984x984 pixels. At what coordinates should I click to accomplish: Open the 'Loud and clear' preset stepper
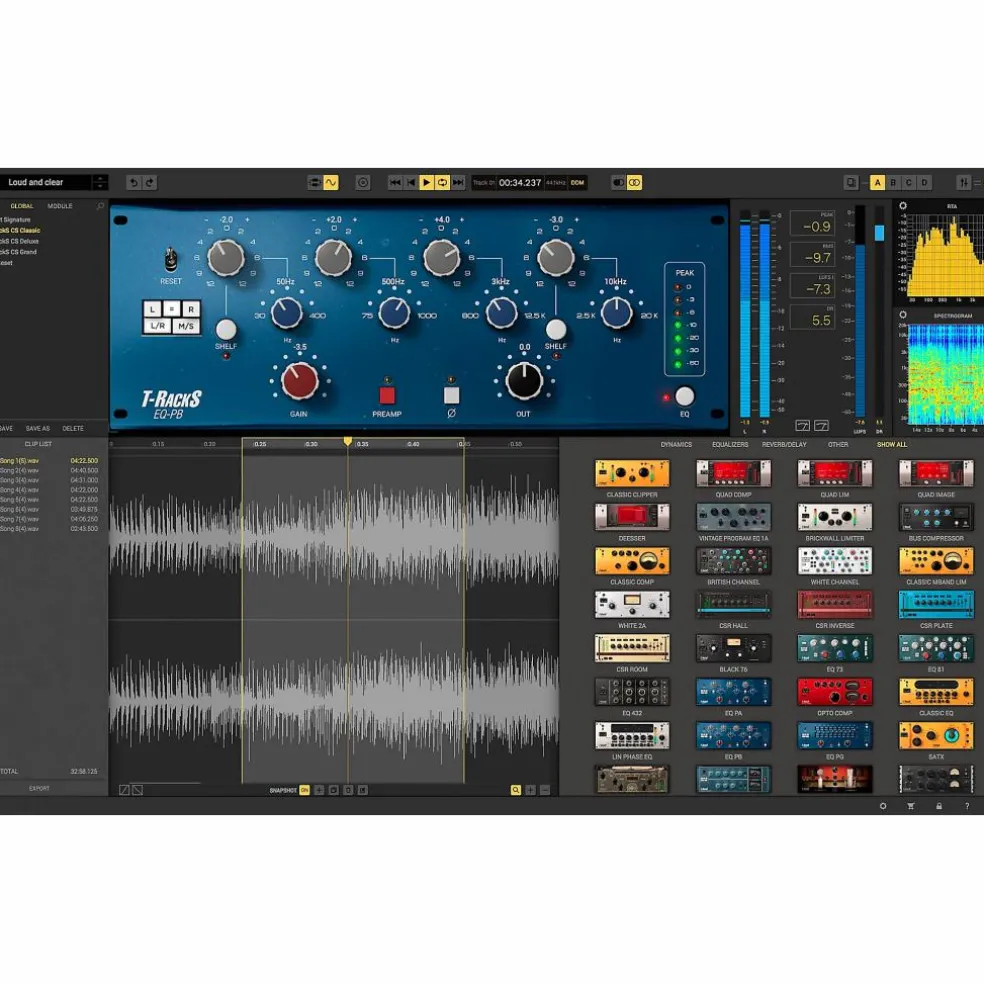point(100,183)
